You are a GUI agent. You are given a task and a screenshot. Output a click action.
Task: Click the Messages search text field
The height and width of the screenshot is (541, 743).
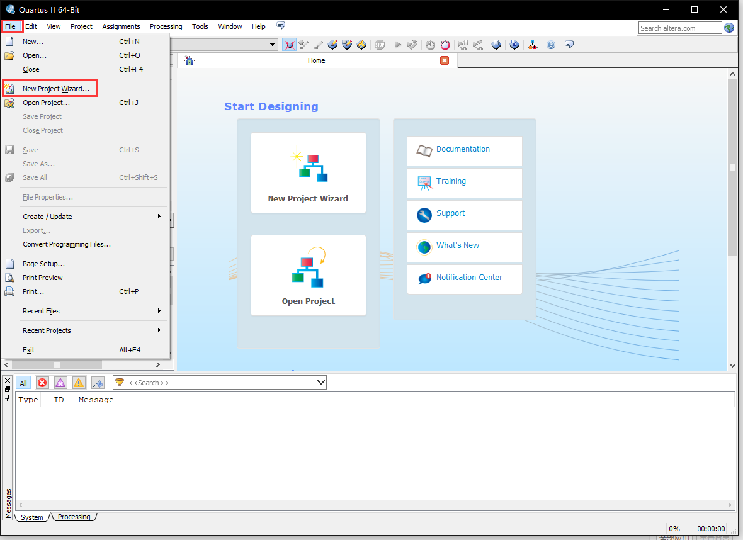point(220,382)
